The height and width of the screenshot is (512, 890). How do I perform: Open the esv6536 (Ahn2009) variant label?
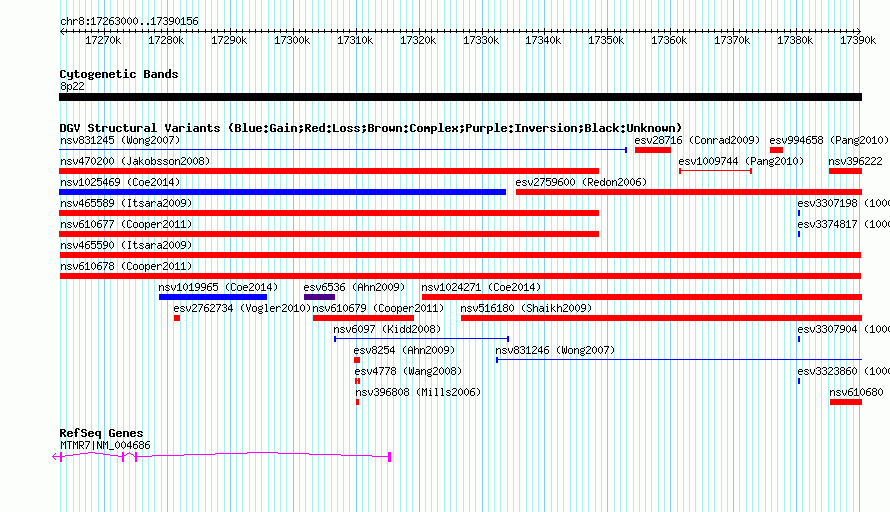coord(354,287)
